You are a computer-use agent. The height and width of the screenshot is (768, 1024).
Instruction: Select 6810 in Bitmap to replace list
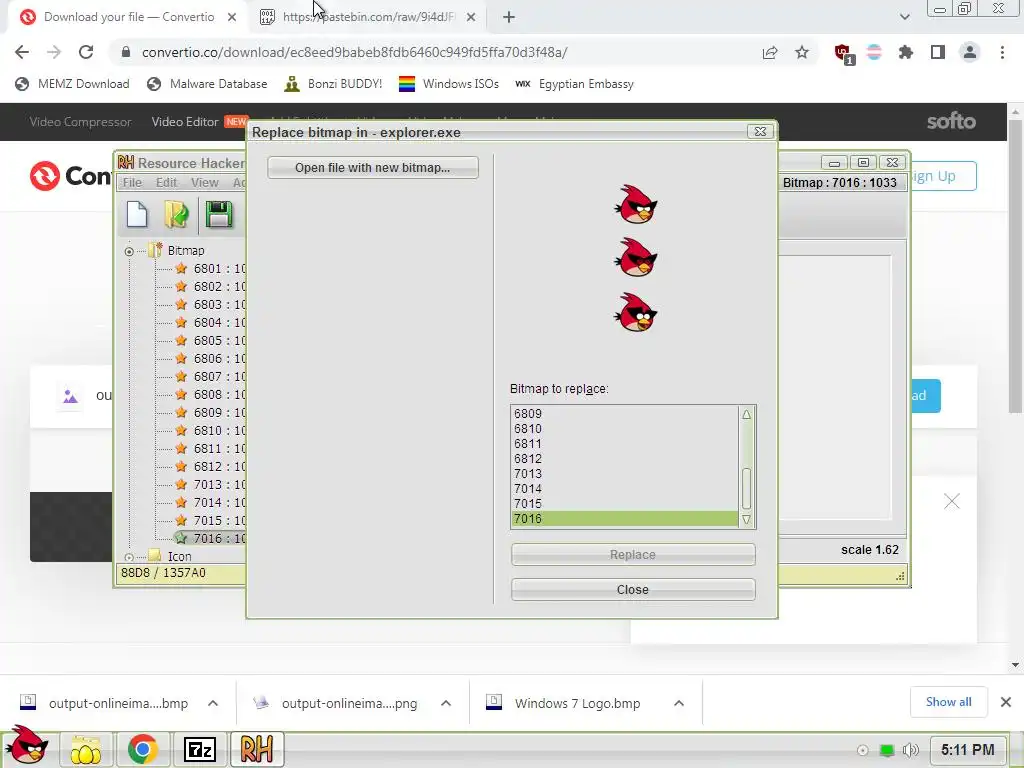625,428
